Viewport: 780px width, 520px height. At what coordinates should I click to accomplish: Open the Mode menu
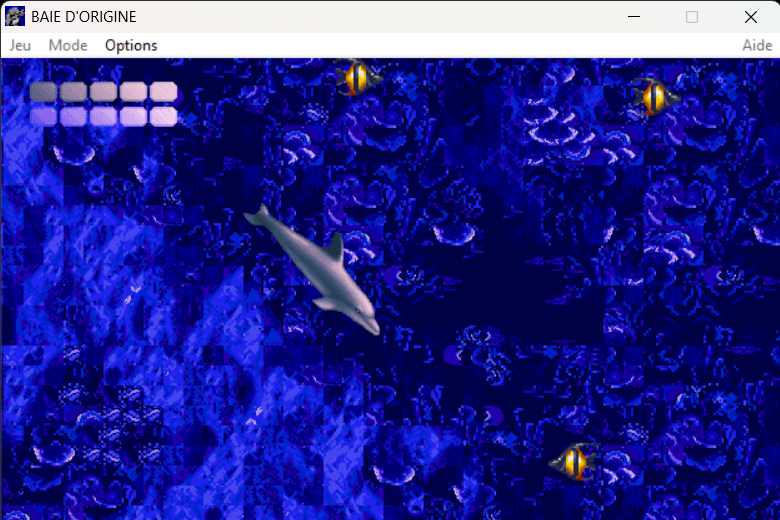[x=68, y=45]
